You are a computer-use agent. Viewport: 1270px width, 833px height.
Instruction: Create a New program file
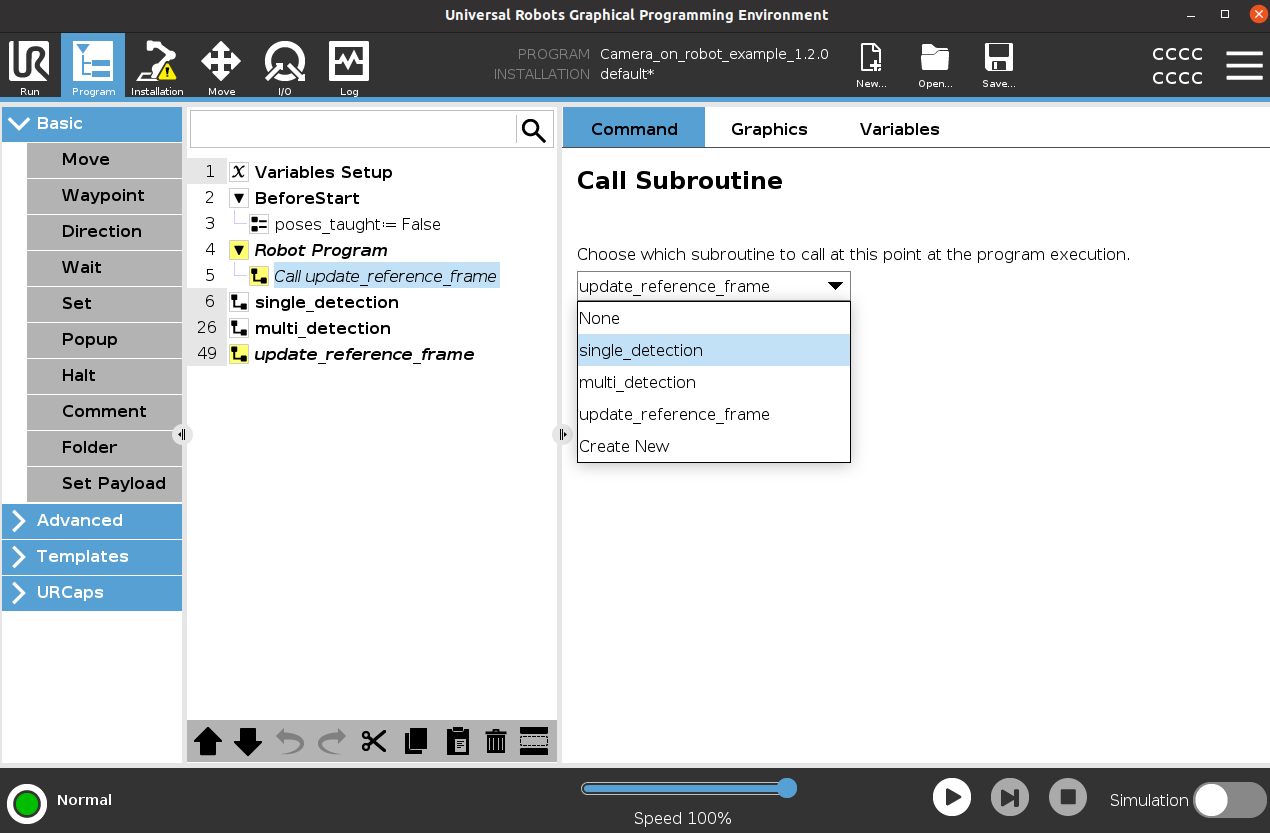point(871,66)
